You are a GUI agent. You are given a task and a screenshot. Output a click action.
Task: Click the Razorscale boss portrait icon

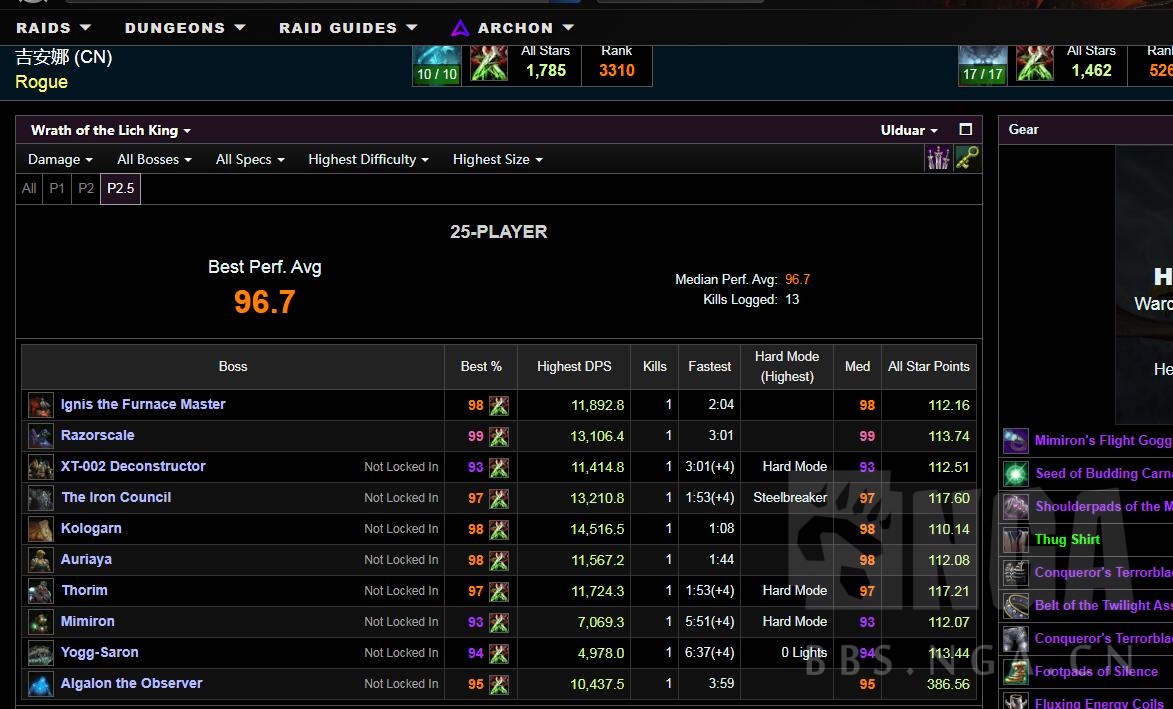(40, 436)
